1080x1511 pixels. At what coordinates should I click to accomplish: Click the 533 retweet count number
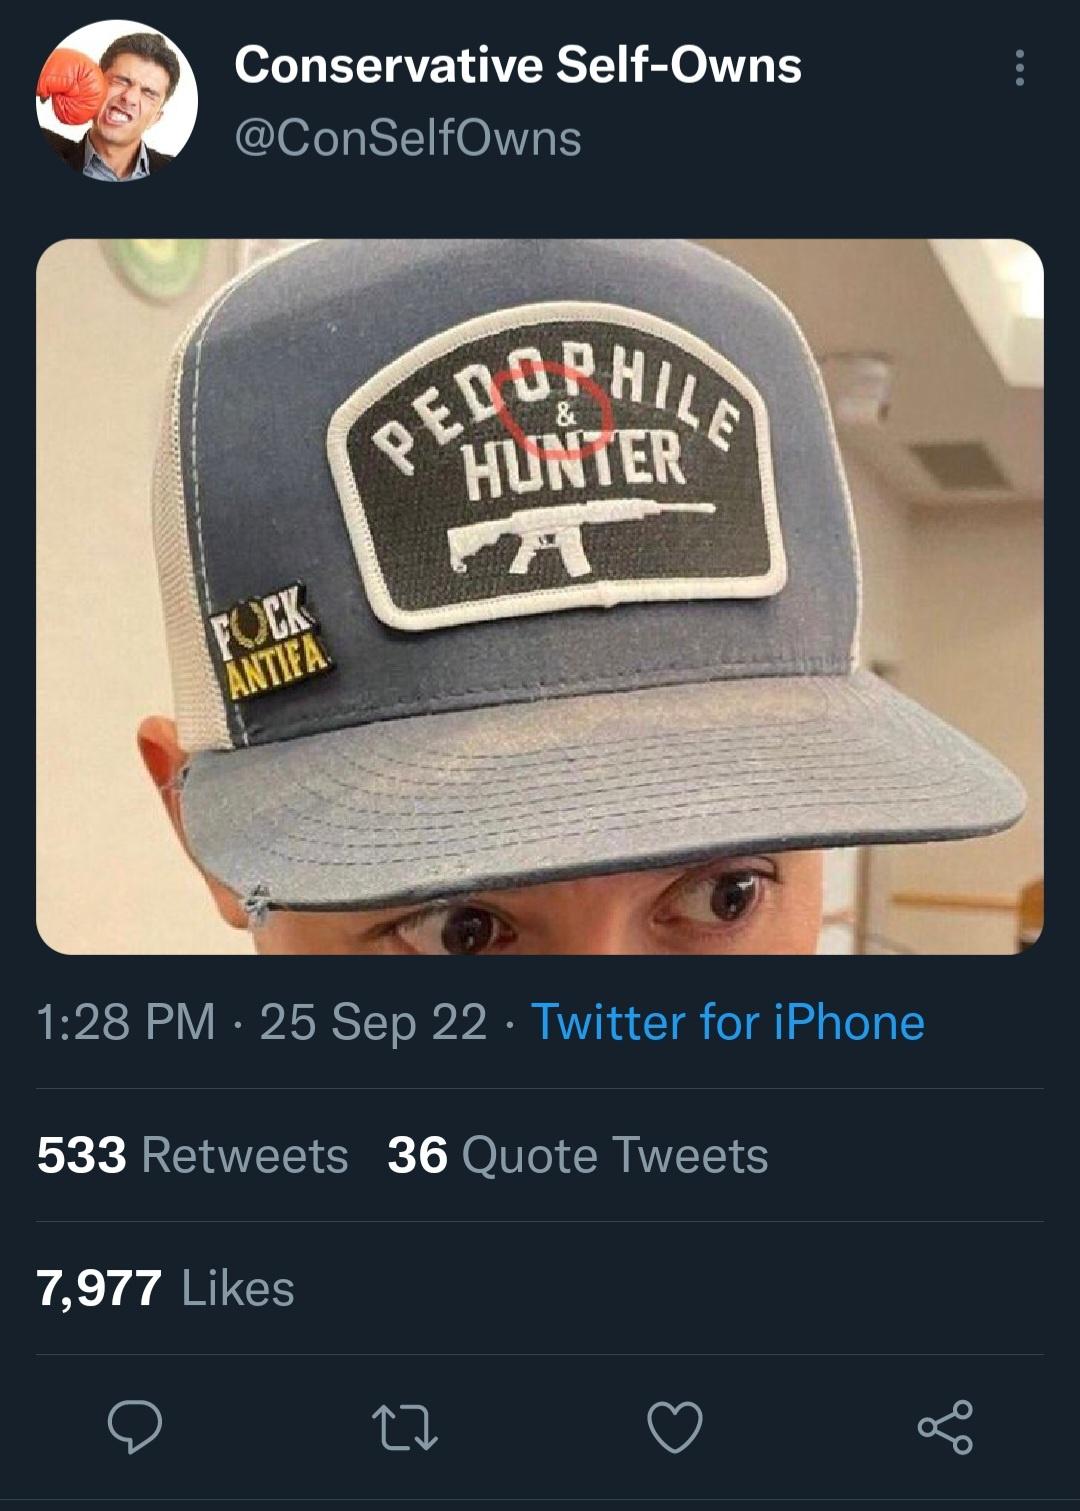81,1155
